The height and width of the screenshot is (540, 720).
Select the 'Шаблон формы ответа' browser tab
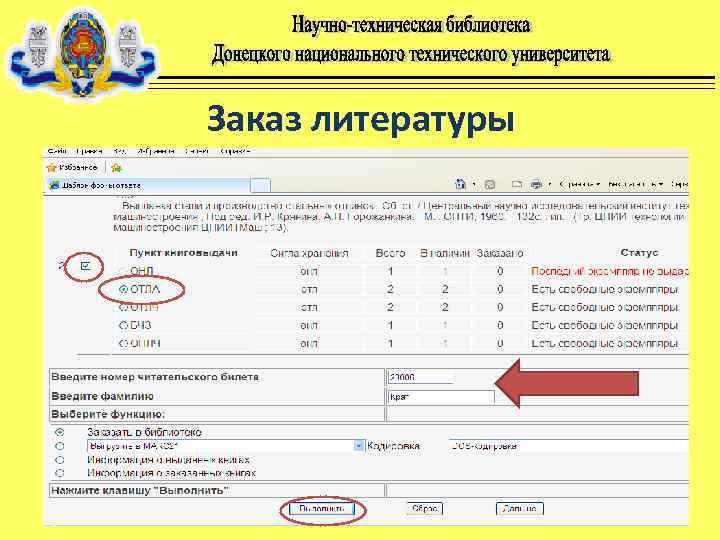click(149, 186)
